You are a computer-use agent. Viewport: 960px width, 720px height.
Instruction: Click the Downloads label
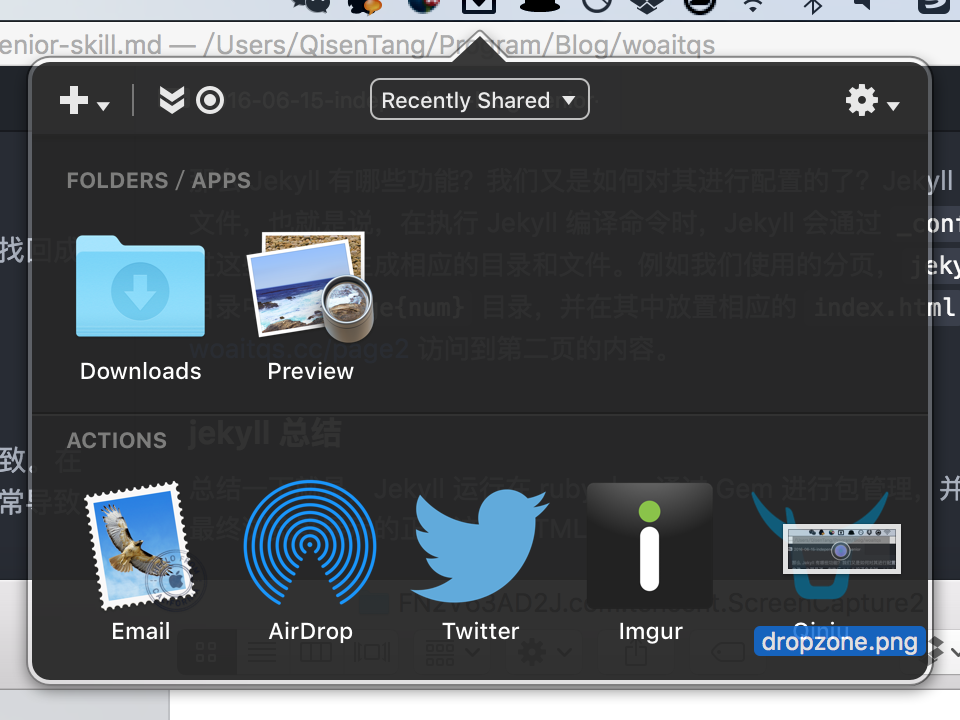tap(140, 372)
